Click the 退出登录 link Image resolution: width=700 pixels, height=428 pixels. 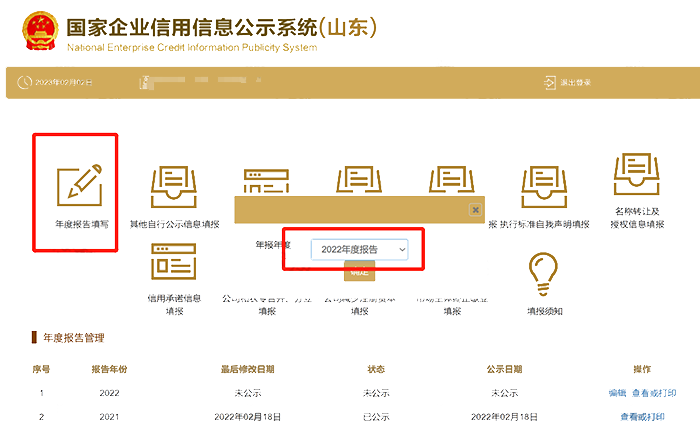(x=575, y=83)
